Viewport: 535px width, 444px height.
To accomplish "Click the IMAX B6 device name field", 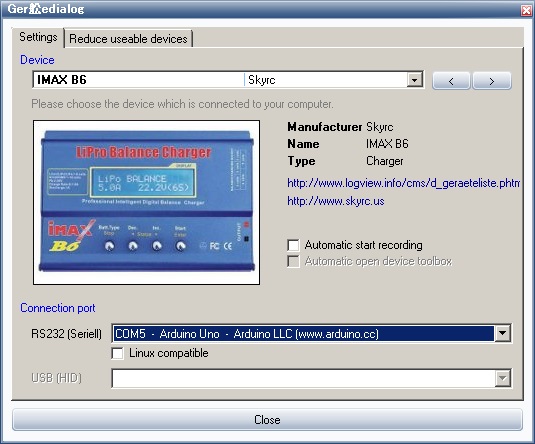I will (x=139, y=80).
